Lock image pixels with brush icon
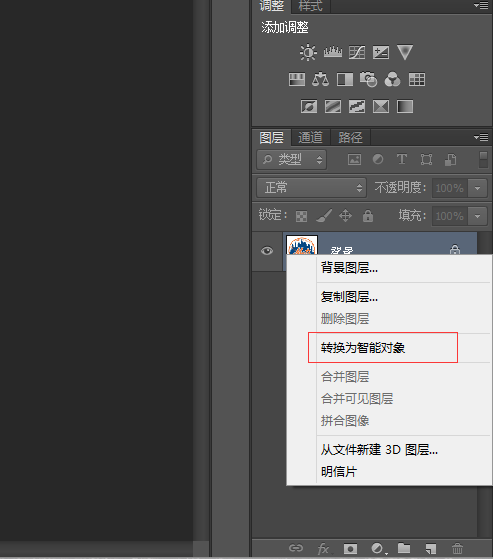Viewport: 493px width, 559px height. [324, 215]
